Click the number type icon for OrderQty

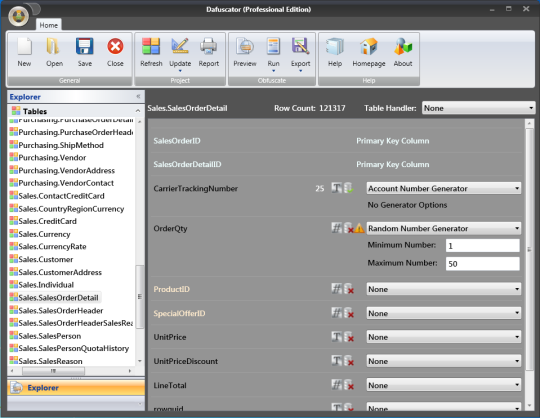click(x=336, y=228)
